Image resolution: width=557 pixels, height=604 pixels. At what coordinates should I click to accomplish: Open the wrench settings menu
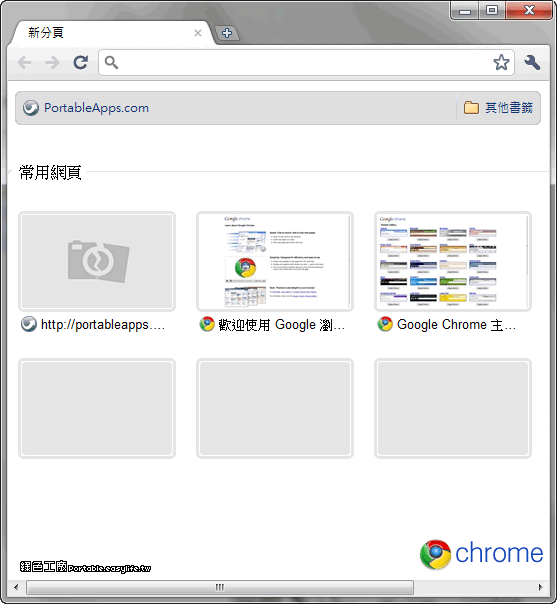tap(532, 62)
